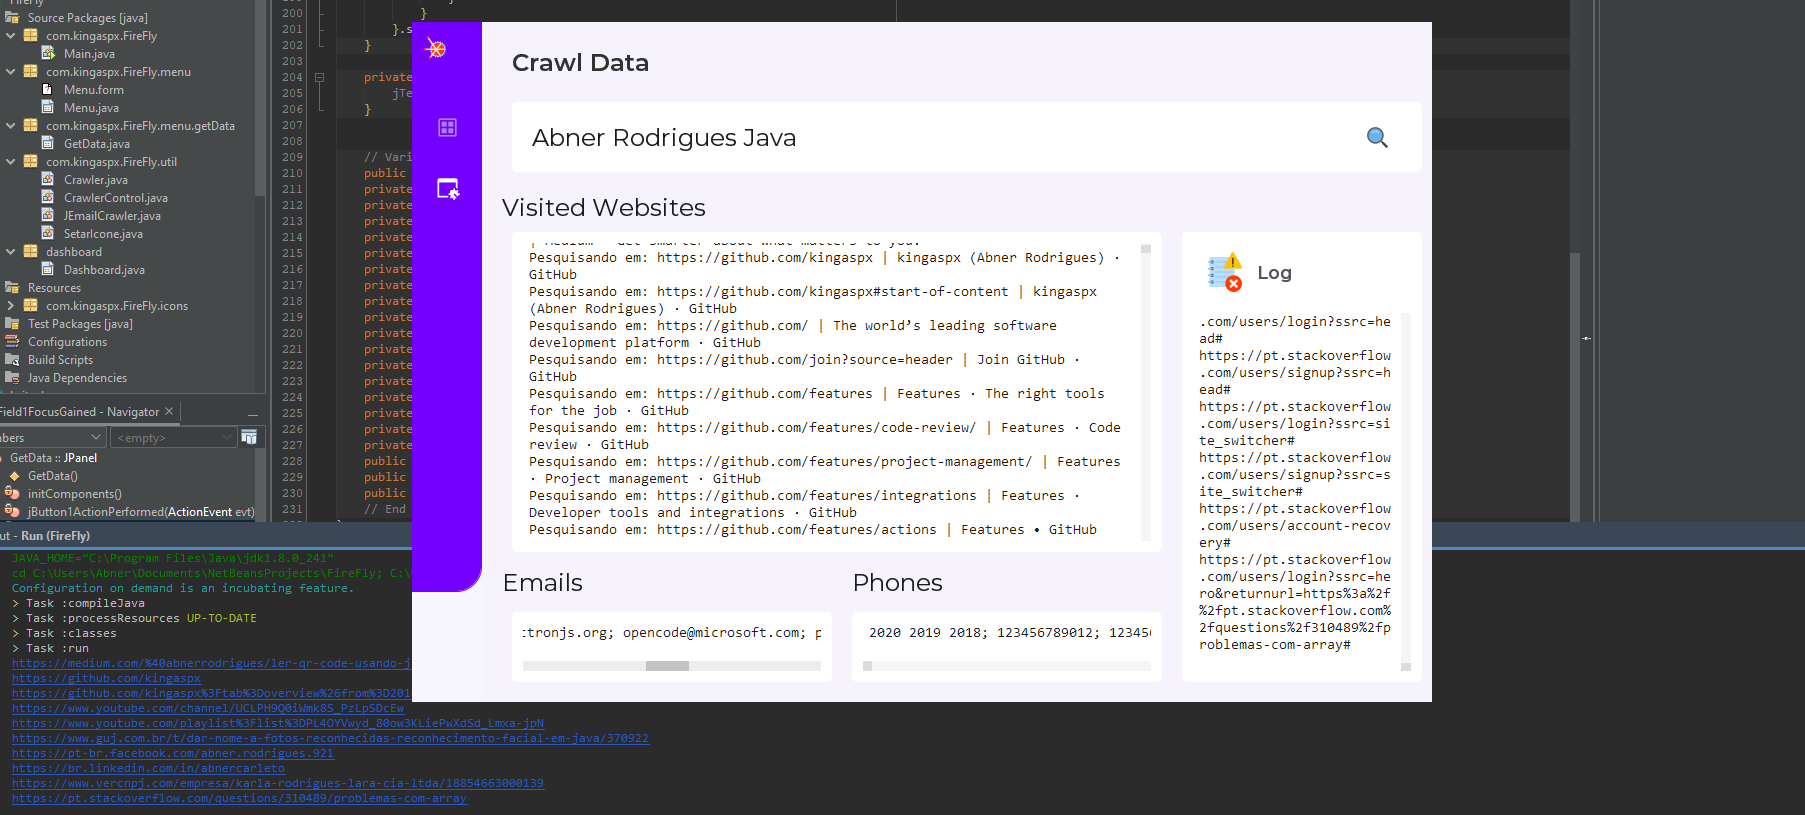The image size is (1805, 815).
Task: Open the Members dropdown in Navigator
Action: point(53,437)
